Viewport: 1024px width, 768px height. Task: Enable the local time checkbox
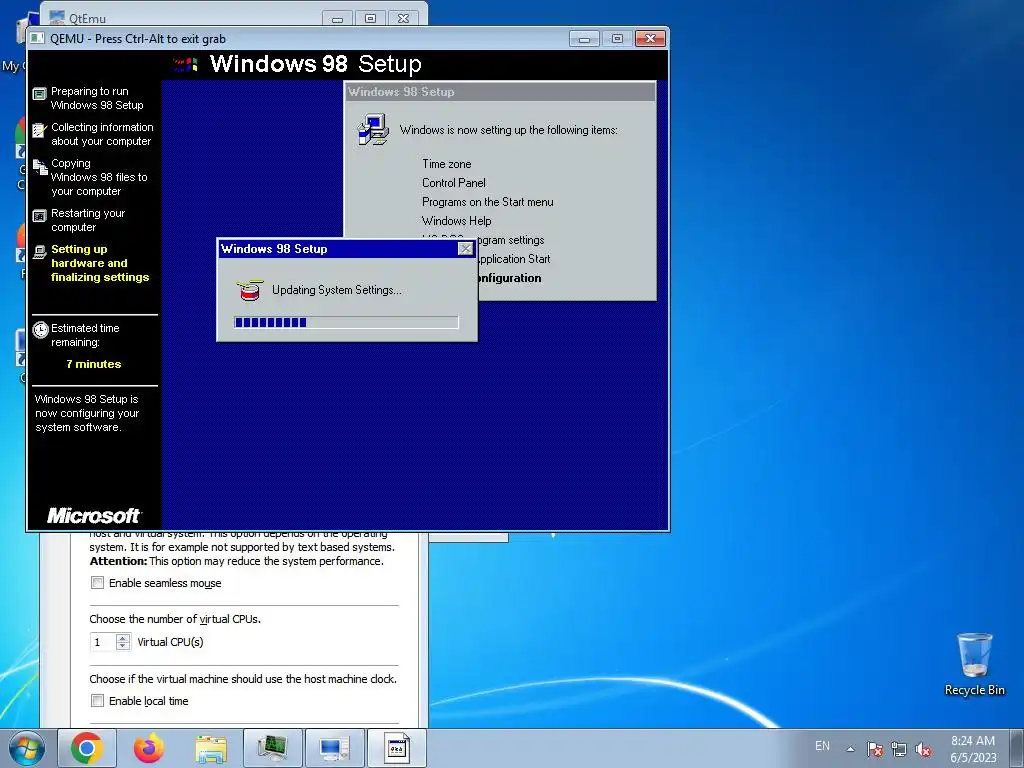[x=97, y=701]
